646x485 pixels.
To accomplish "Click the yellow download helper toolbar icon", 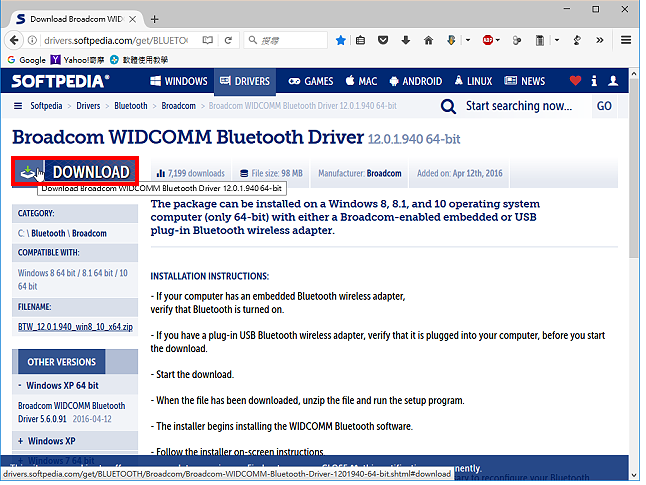I will (x=451, y=40).
